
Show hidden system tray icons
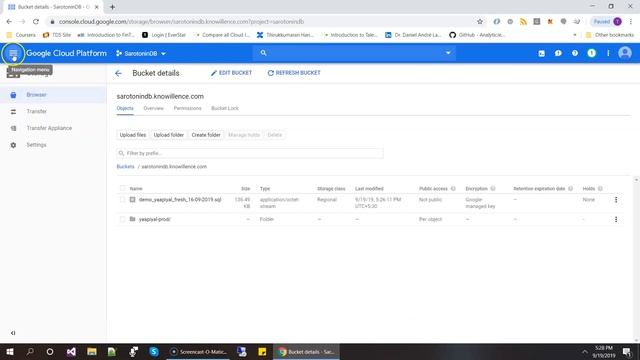tap(584, 351)
